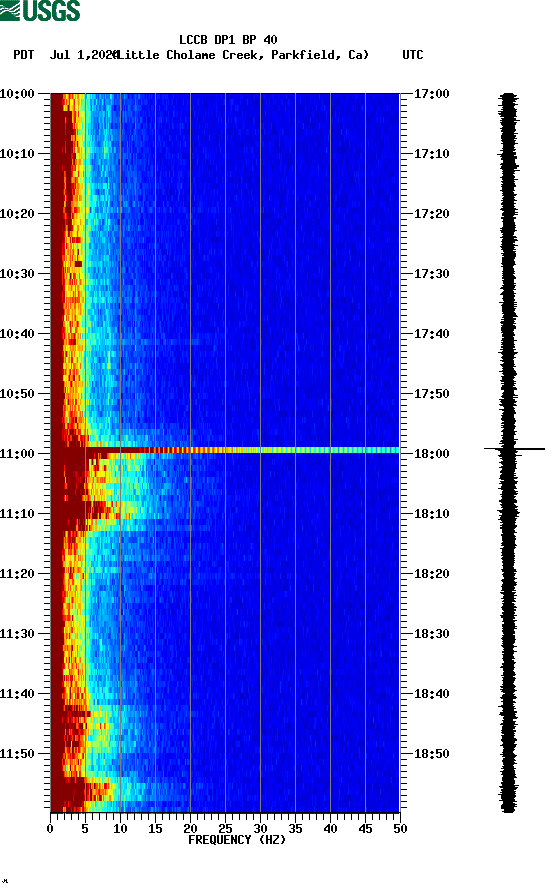Click the '10:20' PDT time label
Viewport: 552px width, 892px height.
coord(17,213)
